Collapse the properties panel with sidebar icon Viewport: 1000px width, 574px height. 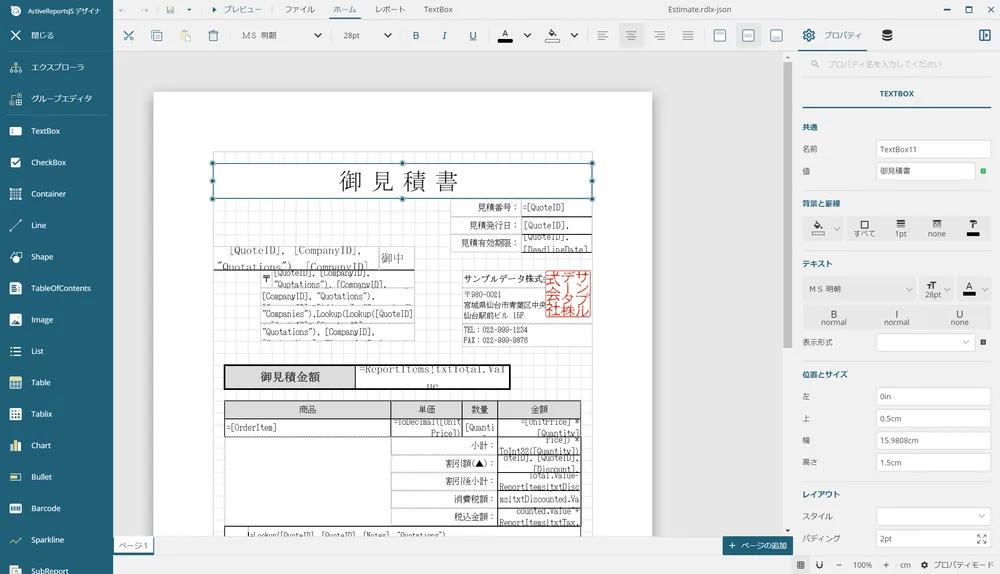pyautogui.click(x=984, y=36)
